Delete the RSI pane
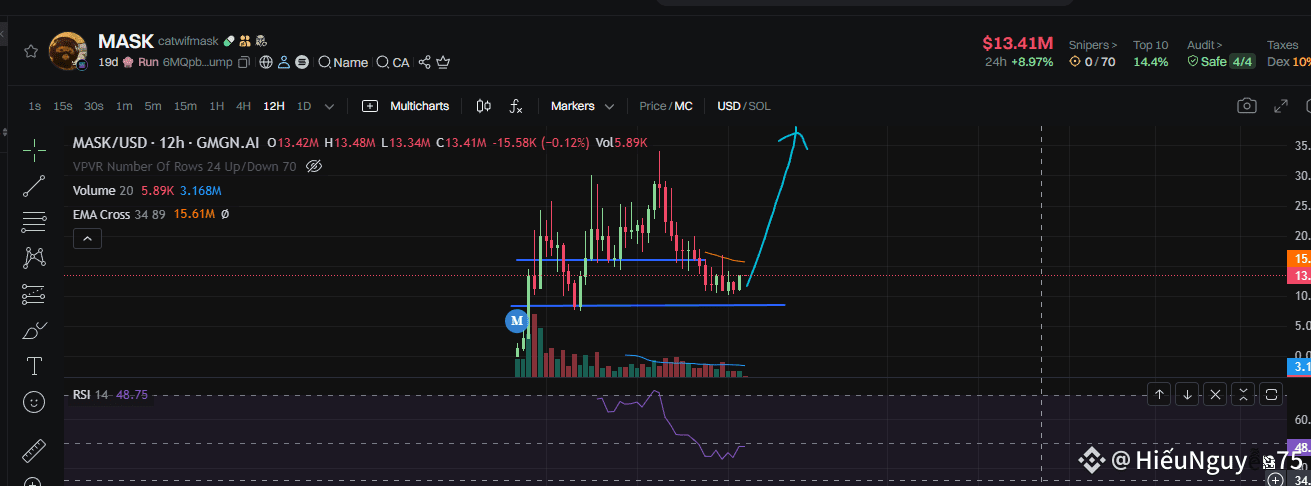 [1214, 394]
